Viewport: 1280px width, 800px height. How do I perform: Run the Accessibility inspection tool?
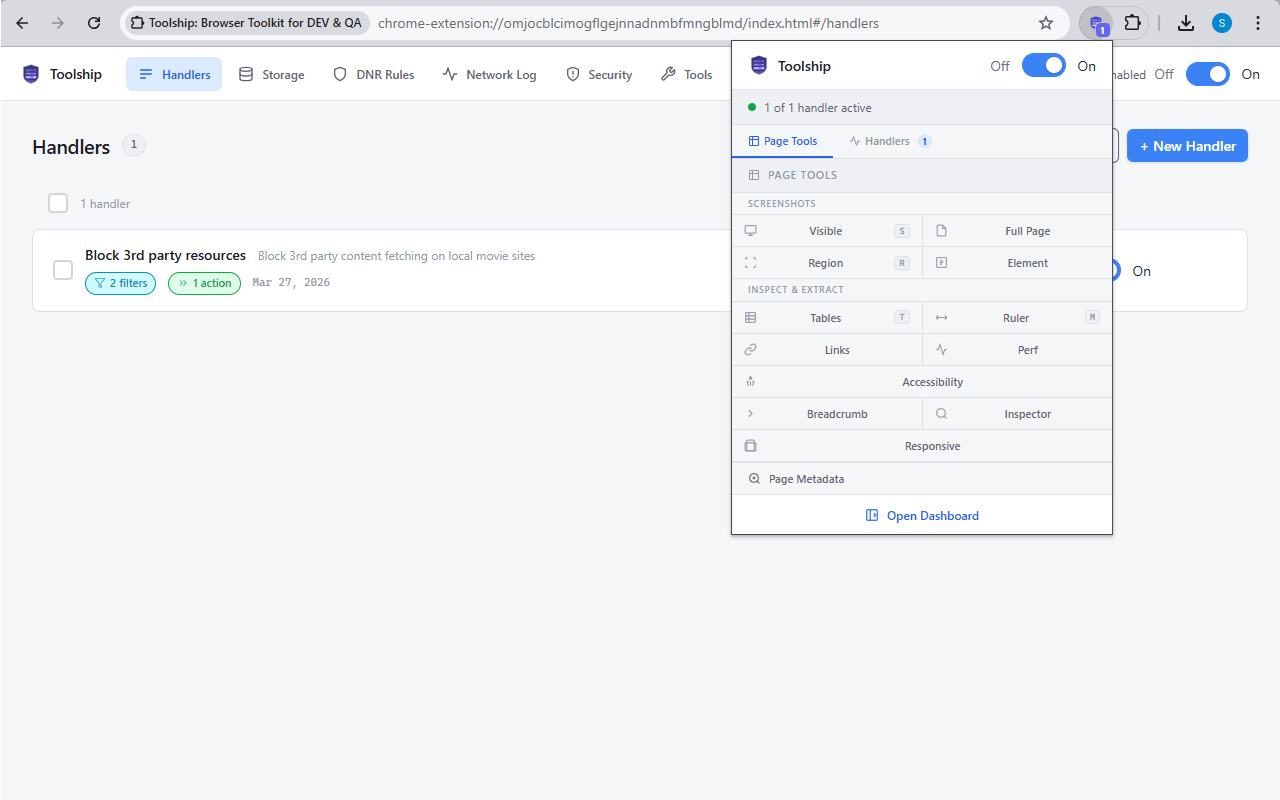coord(932,381)
